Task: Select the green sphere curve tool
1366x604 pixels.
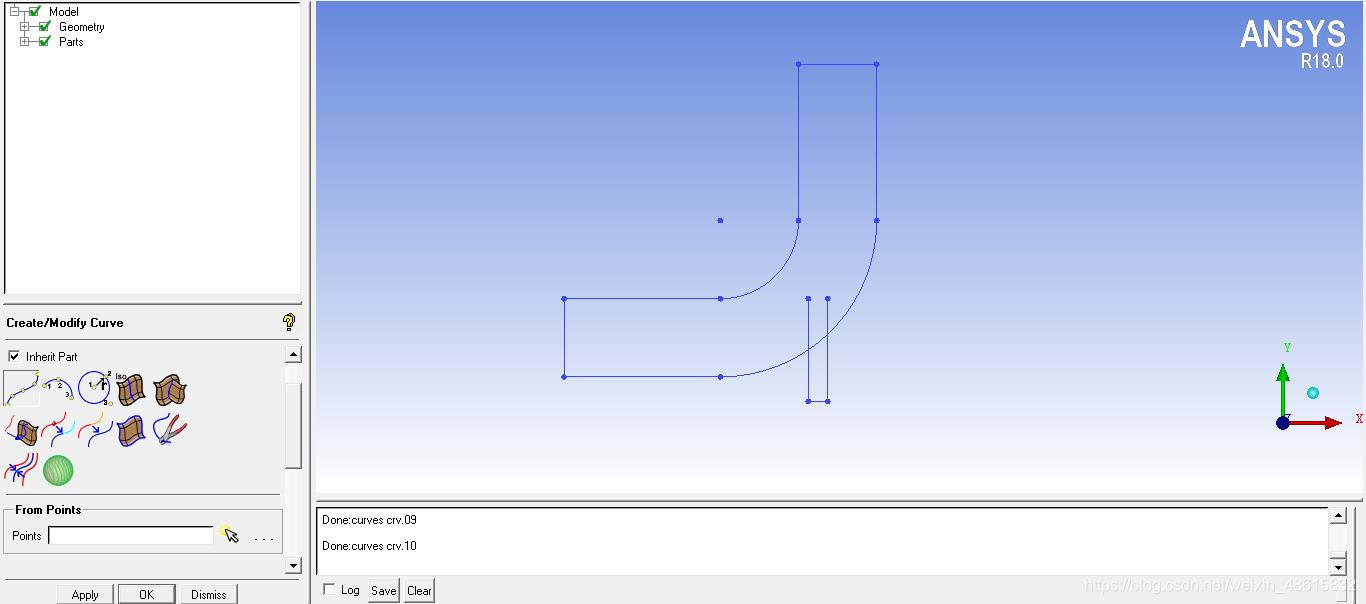Action: pos(58,470)
